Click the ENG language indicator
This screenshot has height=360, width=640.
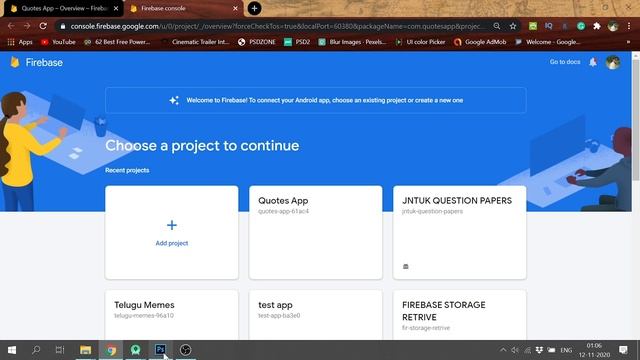point(566,350)
